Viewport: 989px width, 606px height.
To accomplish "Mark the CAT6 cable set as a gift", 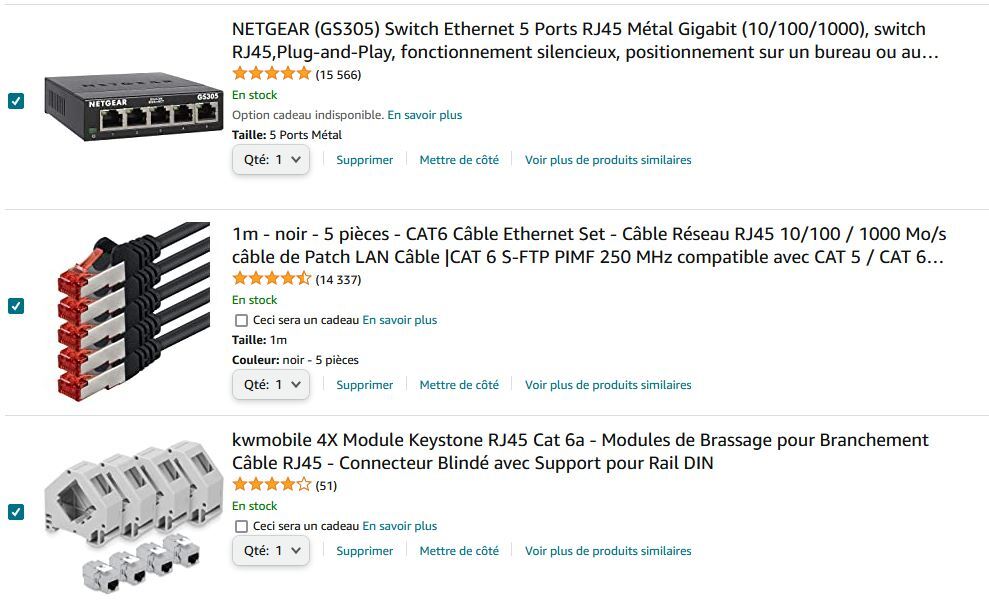I will tap(241, 320).
